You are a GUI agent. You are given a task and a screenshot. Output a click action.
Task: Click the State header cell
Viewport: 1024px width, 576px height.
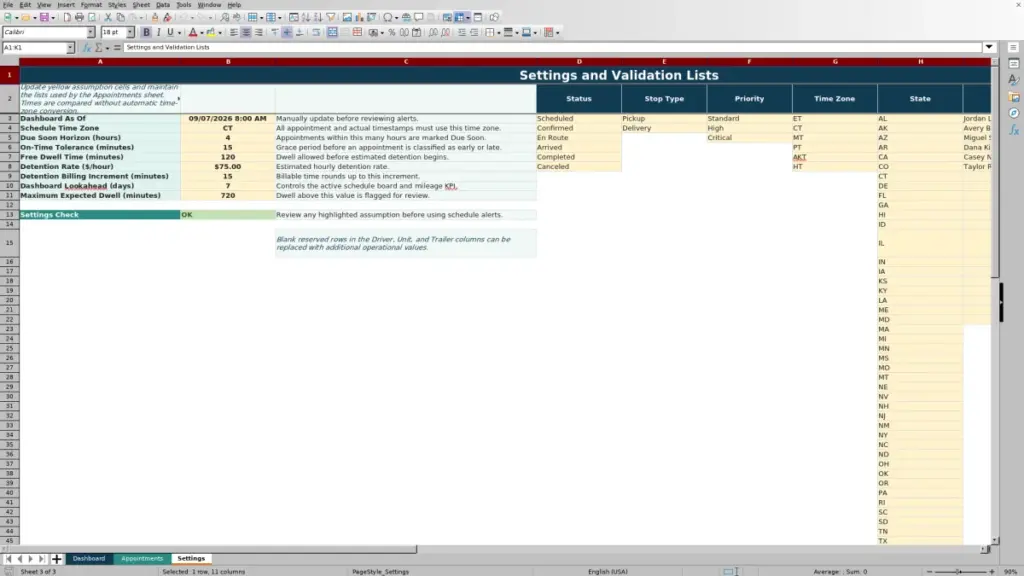coord(920,99)
